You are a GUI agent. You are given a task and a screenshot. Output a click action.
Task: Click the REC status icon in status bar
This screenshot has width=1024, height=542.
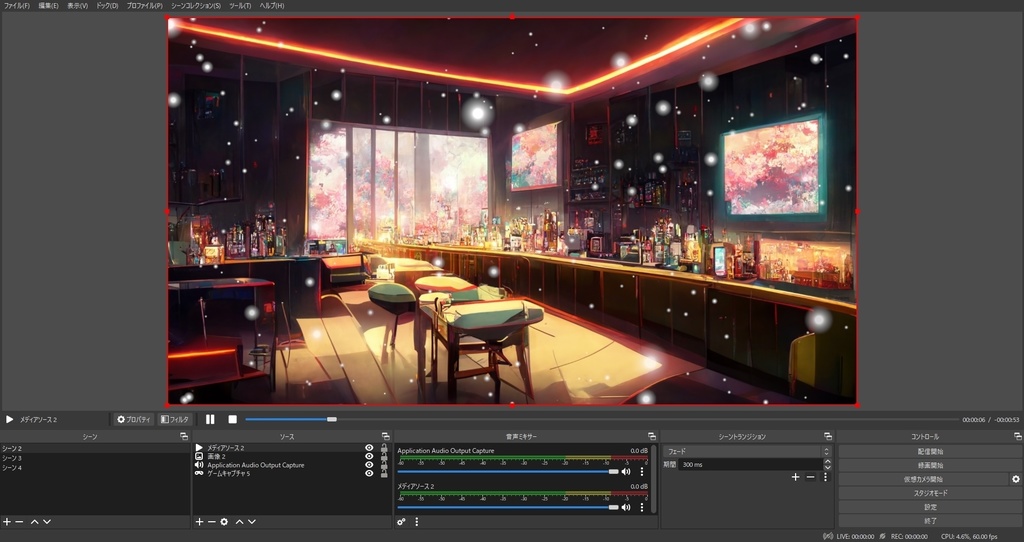click(883, 536)
